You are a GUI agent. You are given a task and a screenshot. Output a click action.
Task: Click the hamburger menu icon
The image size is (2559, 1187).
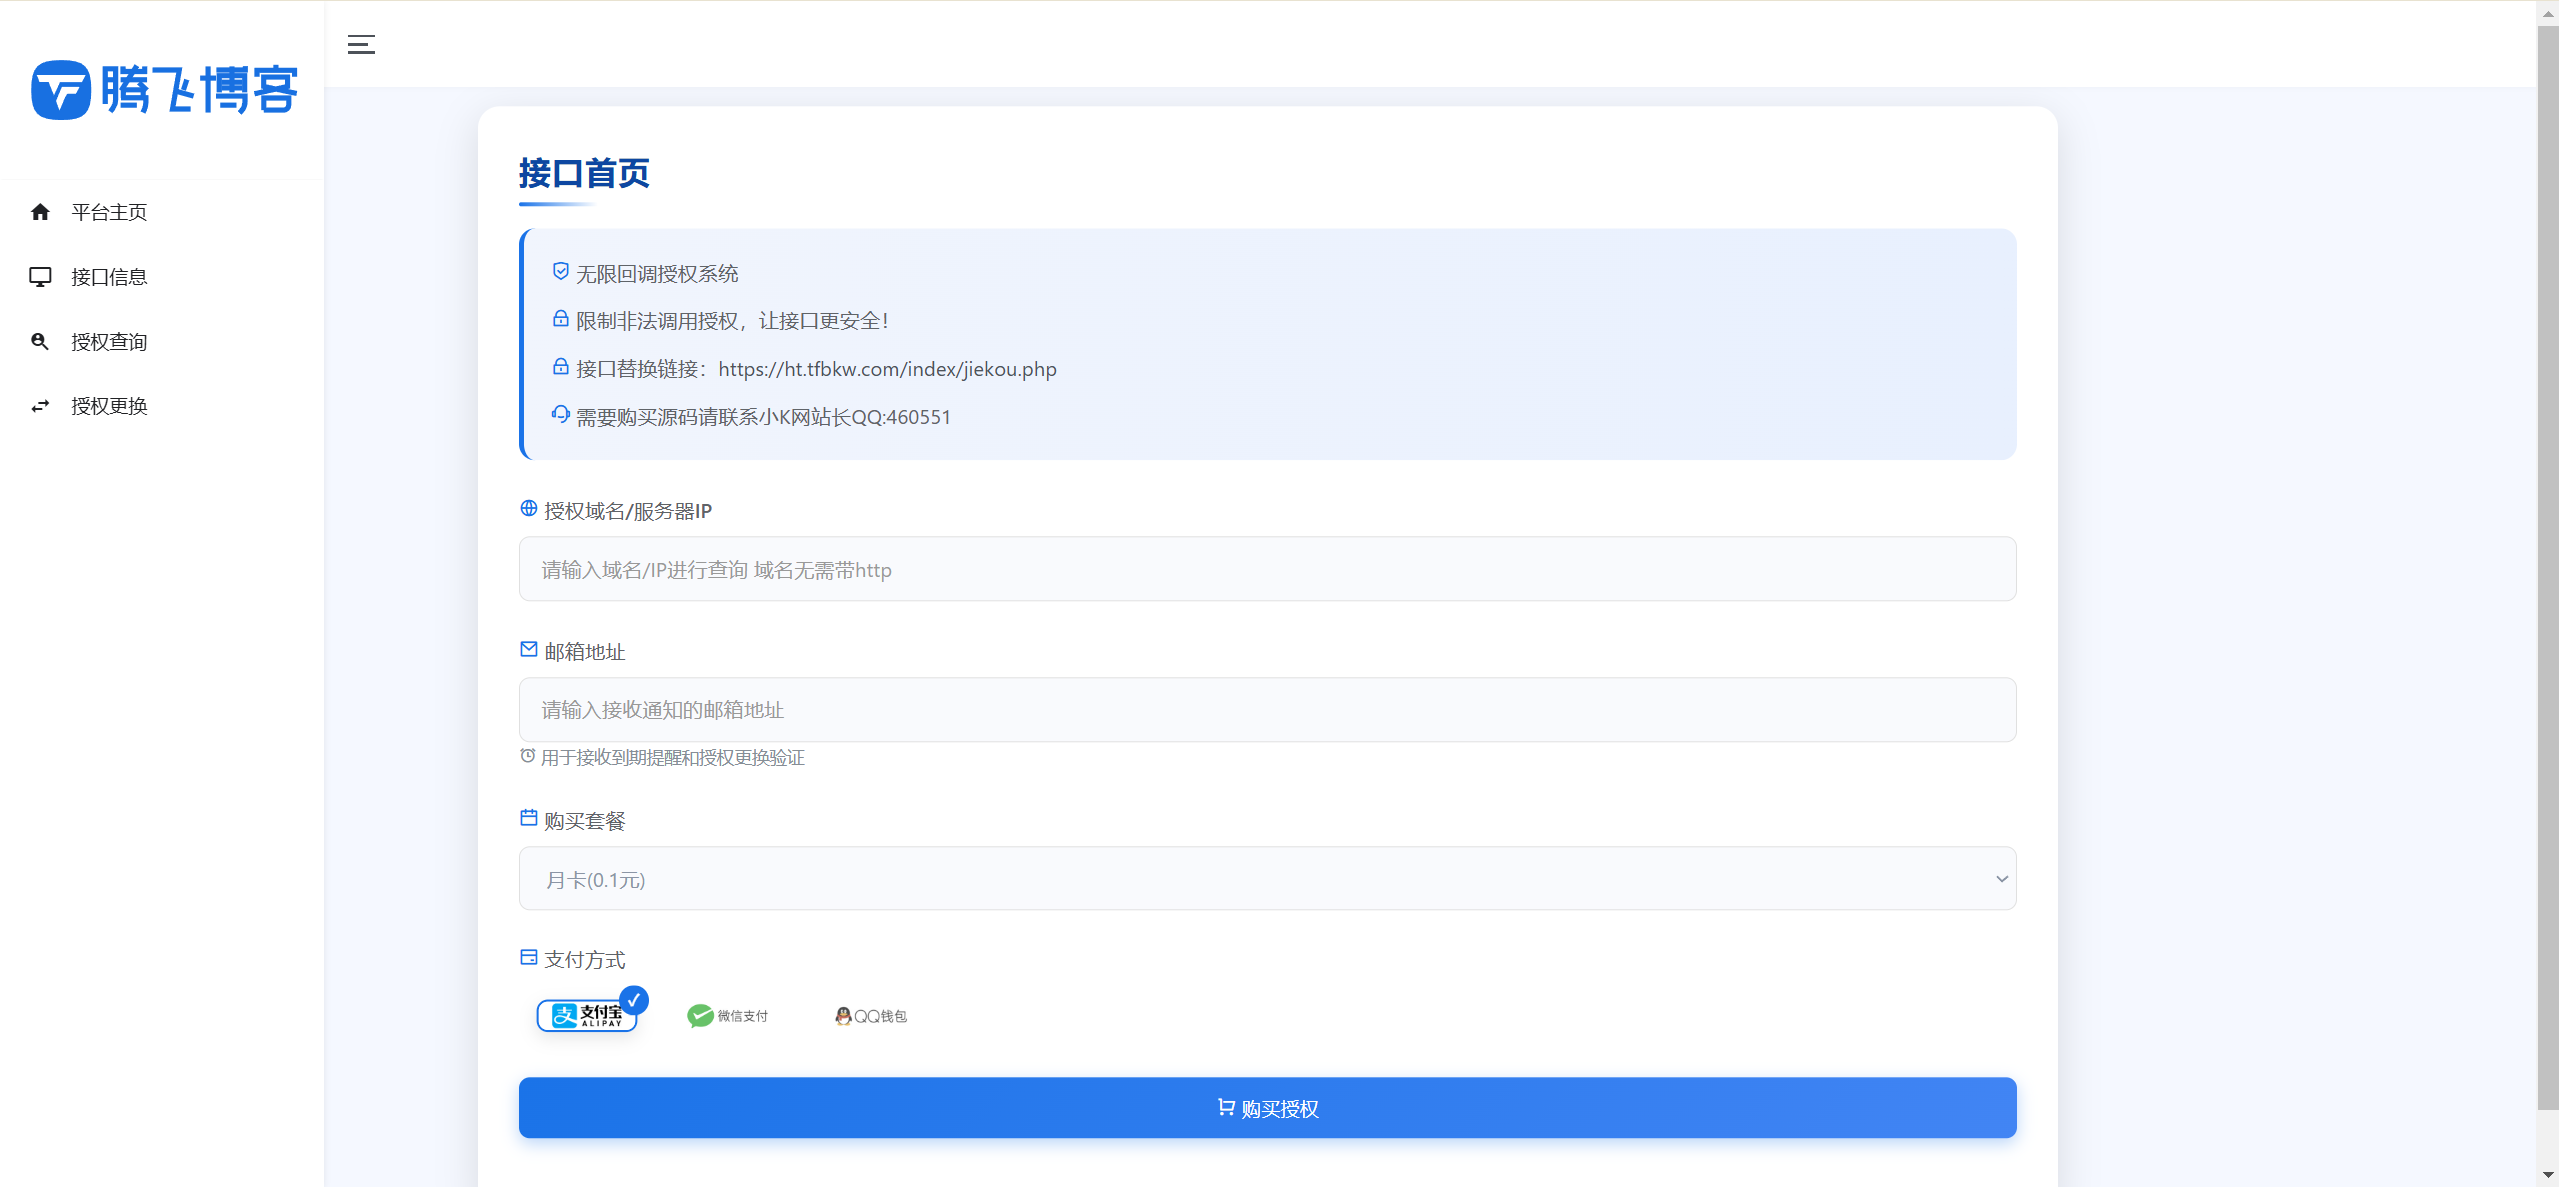click(x=361, y=44)
